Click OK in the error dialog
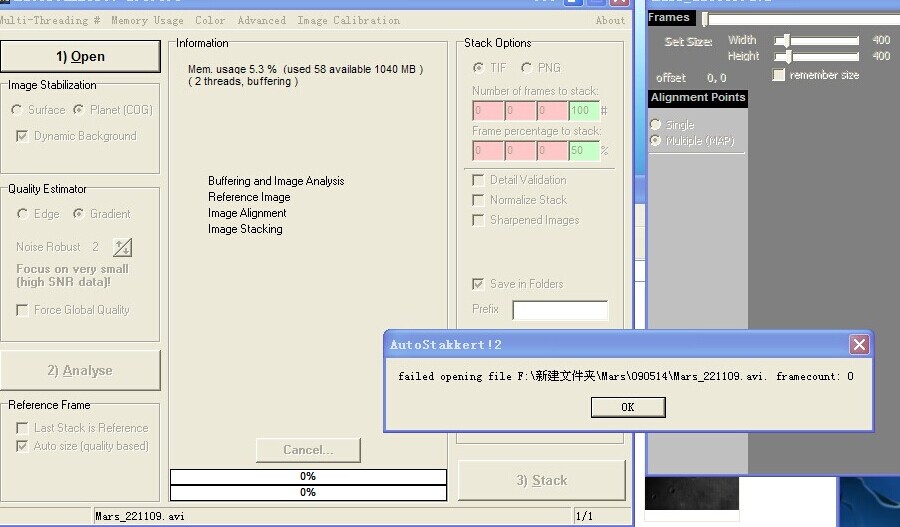900x527 pixels. coord(628,407)
